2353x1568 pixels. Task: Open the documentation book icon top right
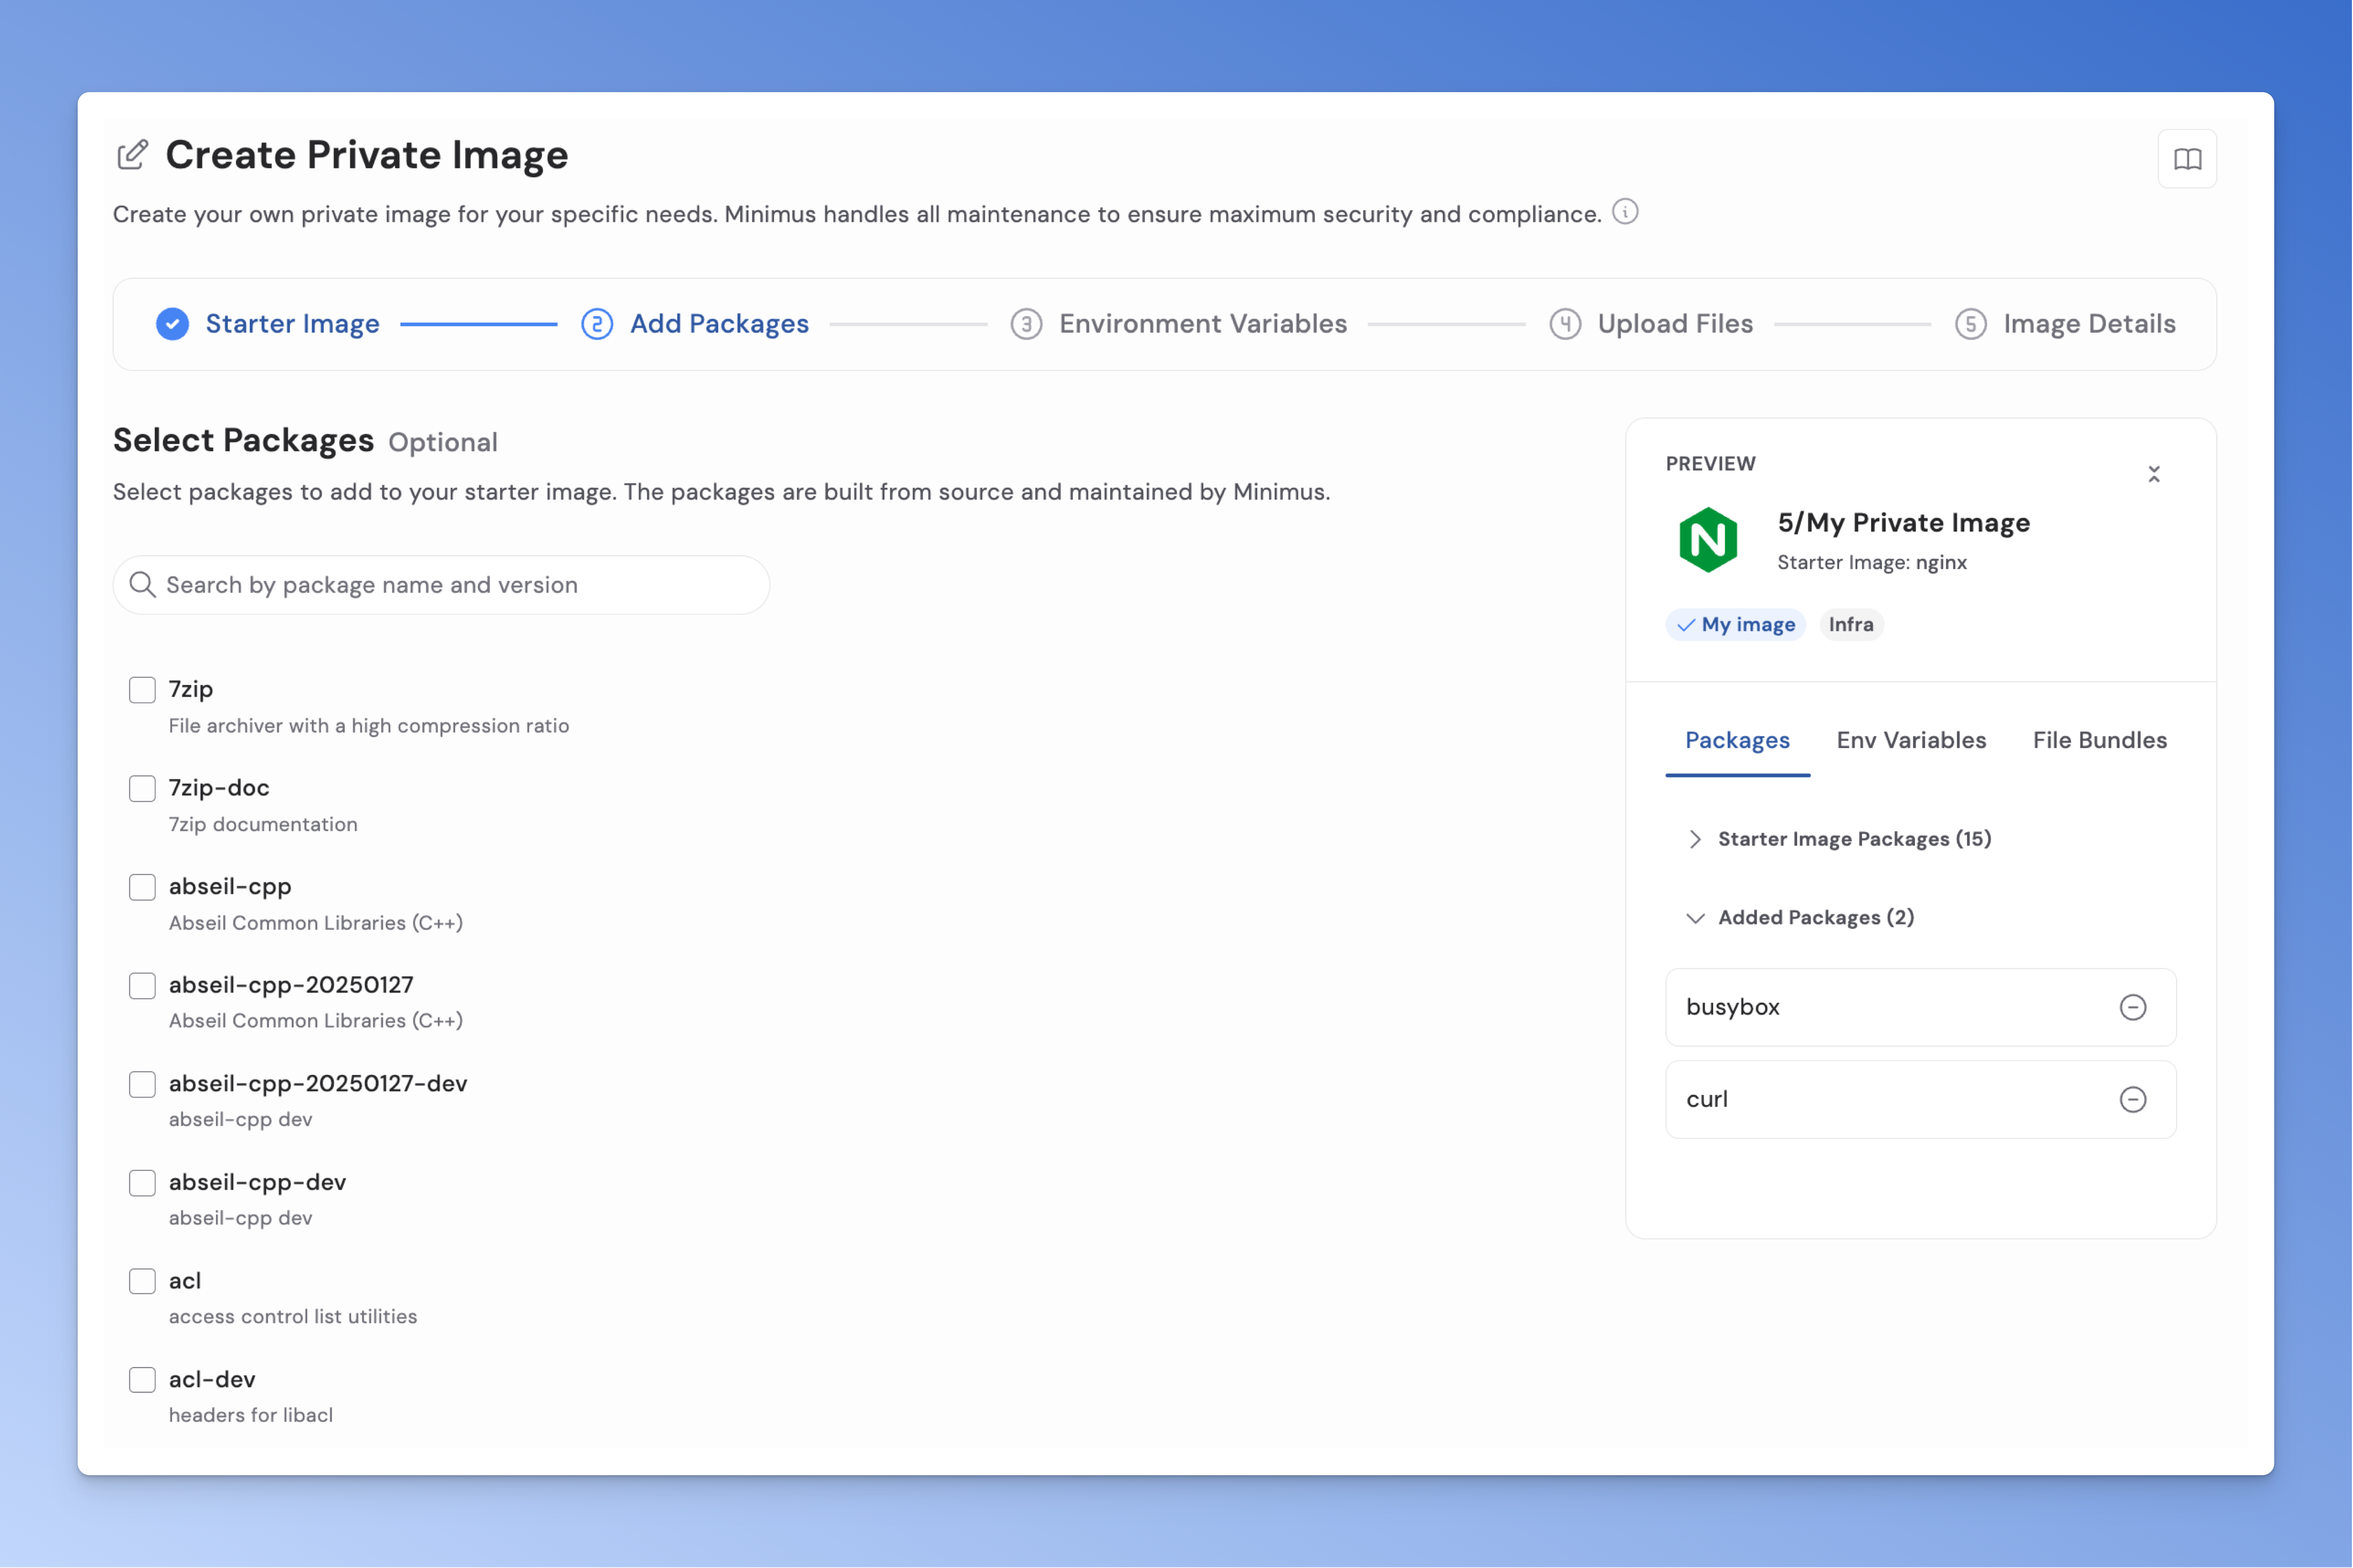tap(2188, 158)
